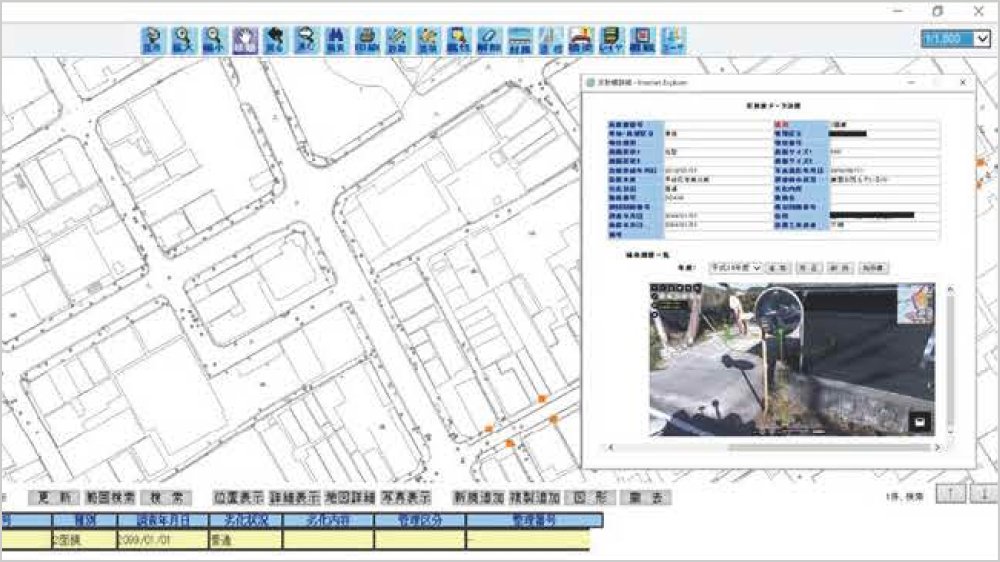Click the 印刷 print toolbar icon

click(x=367, y=40)
